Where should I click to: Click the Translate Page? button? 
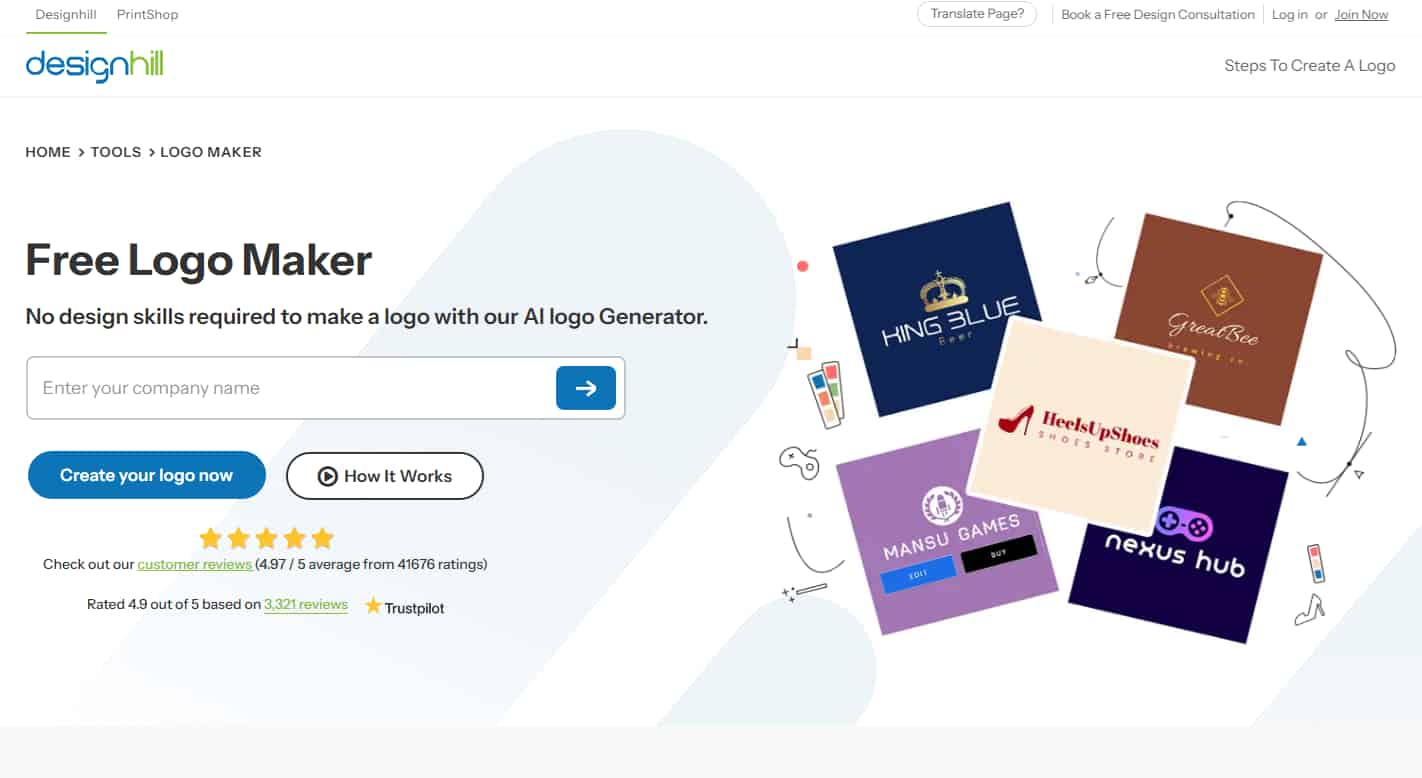tap(977, 14)
